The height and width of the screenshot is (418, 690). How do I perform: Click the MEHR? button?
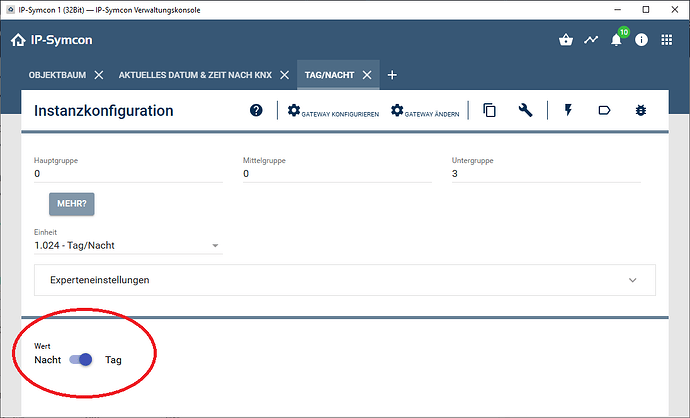(72, 204)
